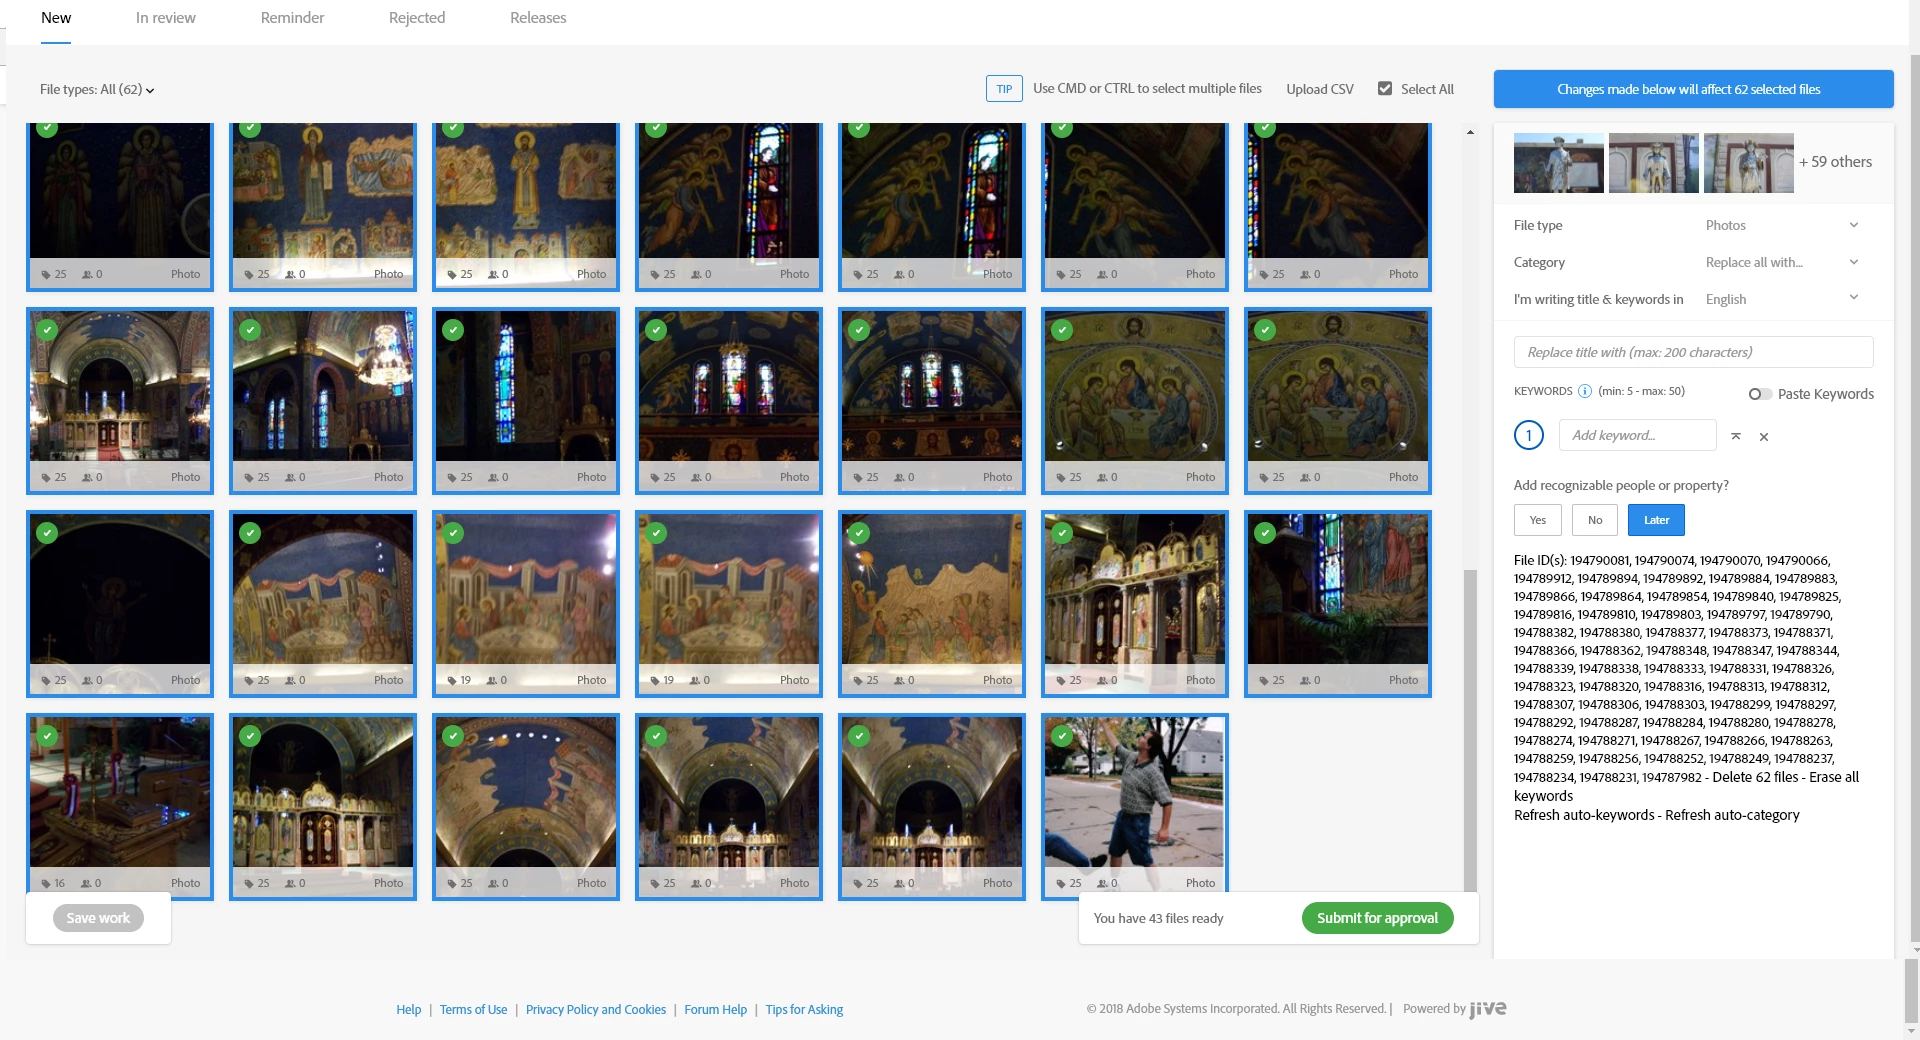Toggle the Paste Keywords switch
The height and width of the screenshot is (1040, 1920).
1760,394
